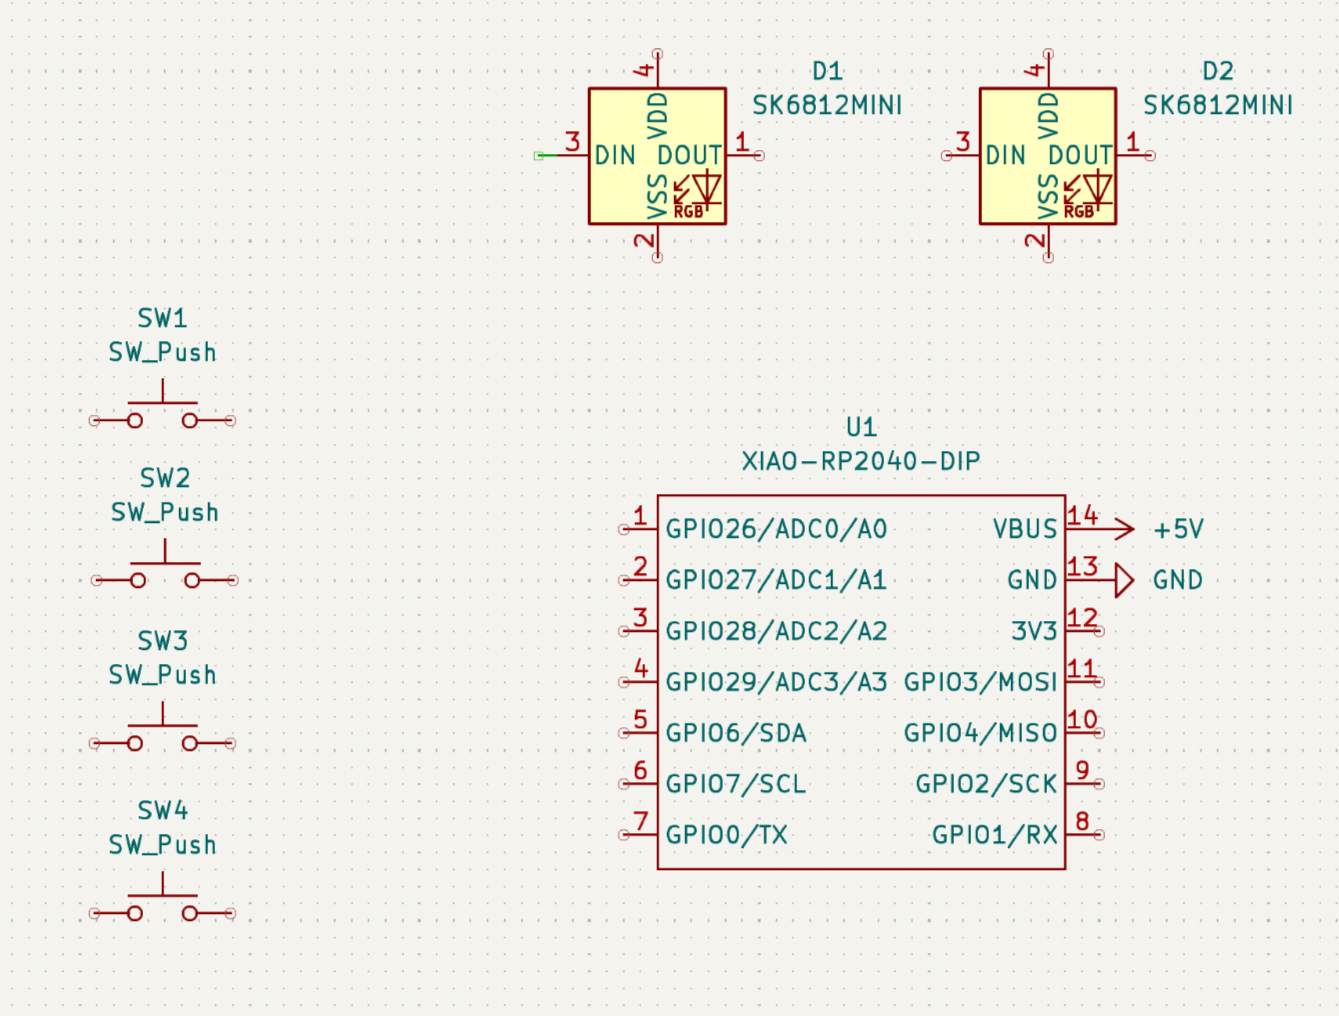Image resolution: width=1339 pixels, height=1016 pixels.
Task: Click D1's DOUT pin 1 endpoint
Action: coord(759,156)
